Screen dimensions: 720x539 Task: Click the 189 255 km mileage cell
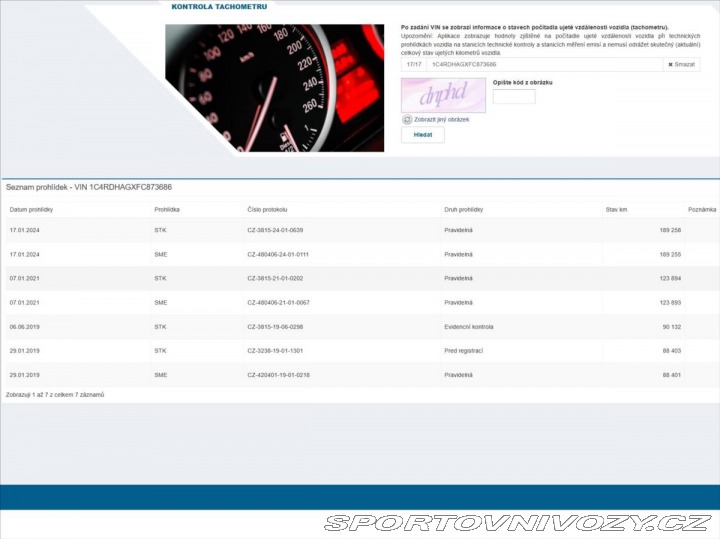[x=670, y=254]
